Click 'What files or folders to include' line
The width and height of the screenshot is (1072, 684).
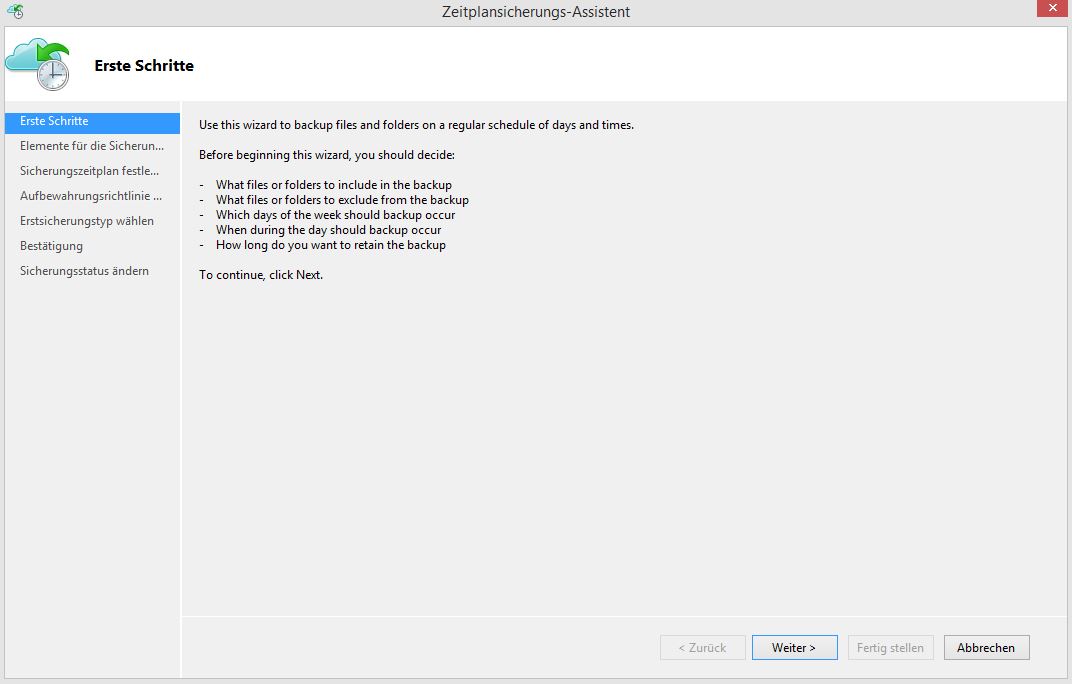pyautogui.click(x=333, y=185)
